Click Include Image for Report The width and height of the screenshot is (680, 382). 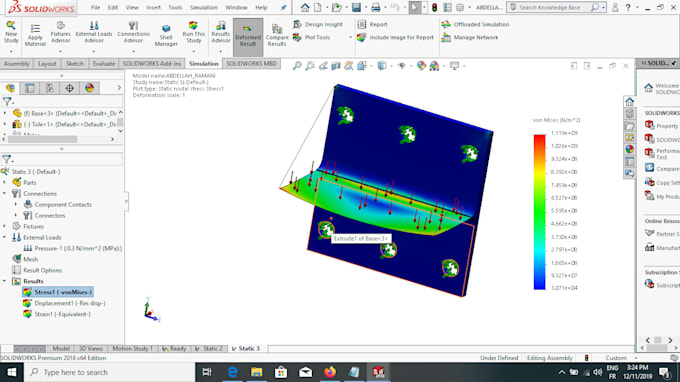click(396, 37)
